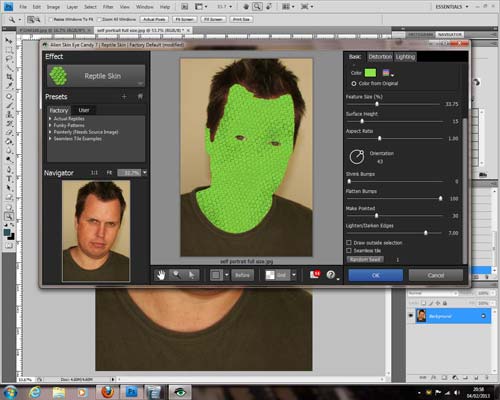Viewport: 500px width, 400px height.
Task: Open the green color swatch picker
Action: pos(370,73)
